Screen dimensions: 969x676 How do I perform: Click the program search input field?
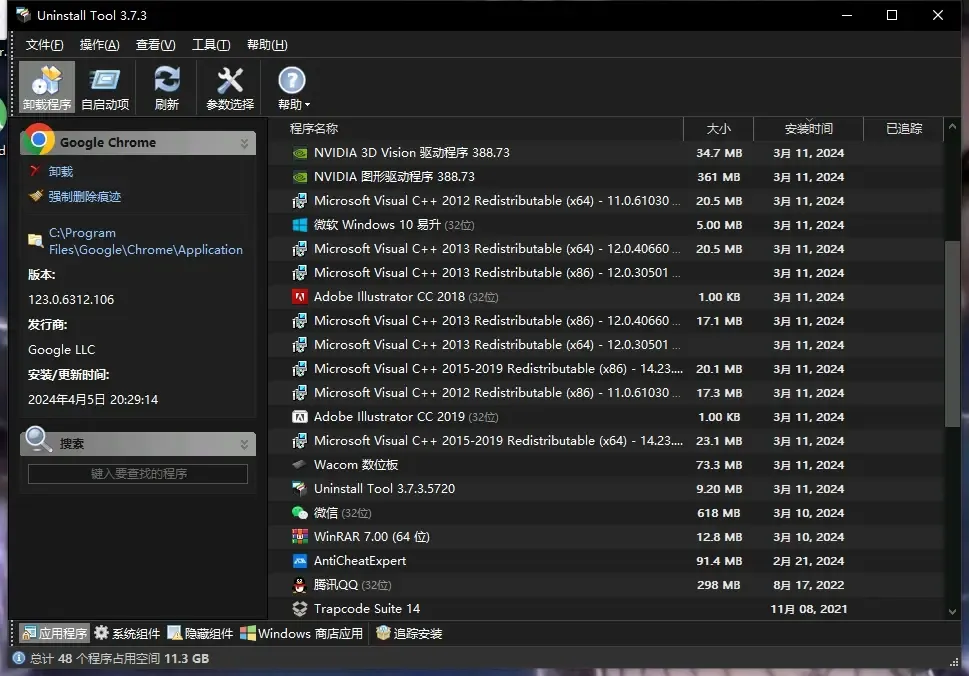[138, 474]
